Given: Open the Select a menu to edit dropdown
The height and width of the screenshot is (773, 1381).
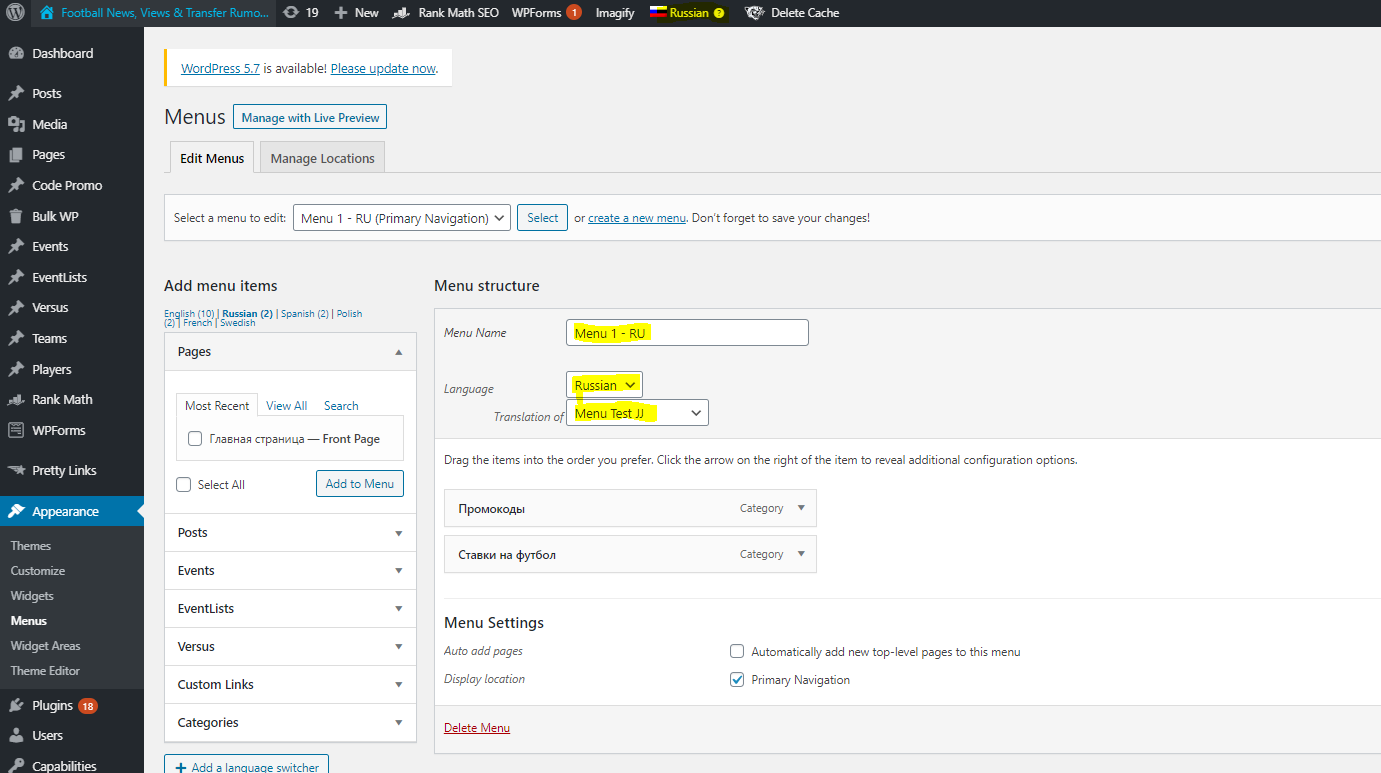Looking at the screenshot, I should [x=401, y=218].
